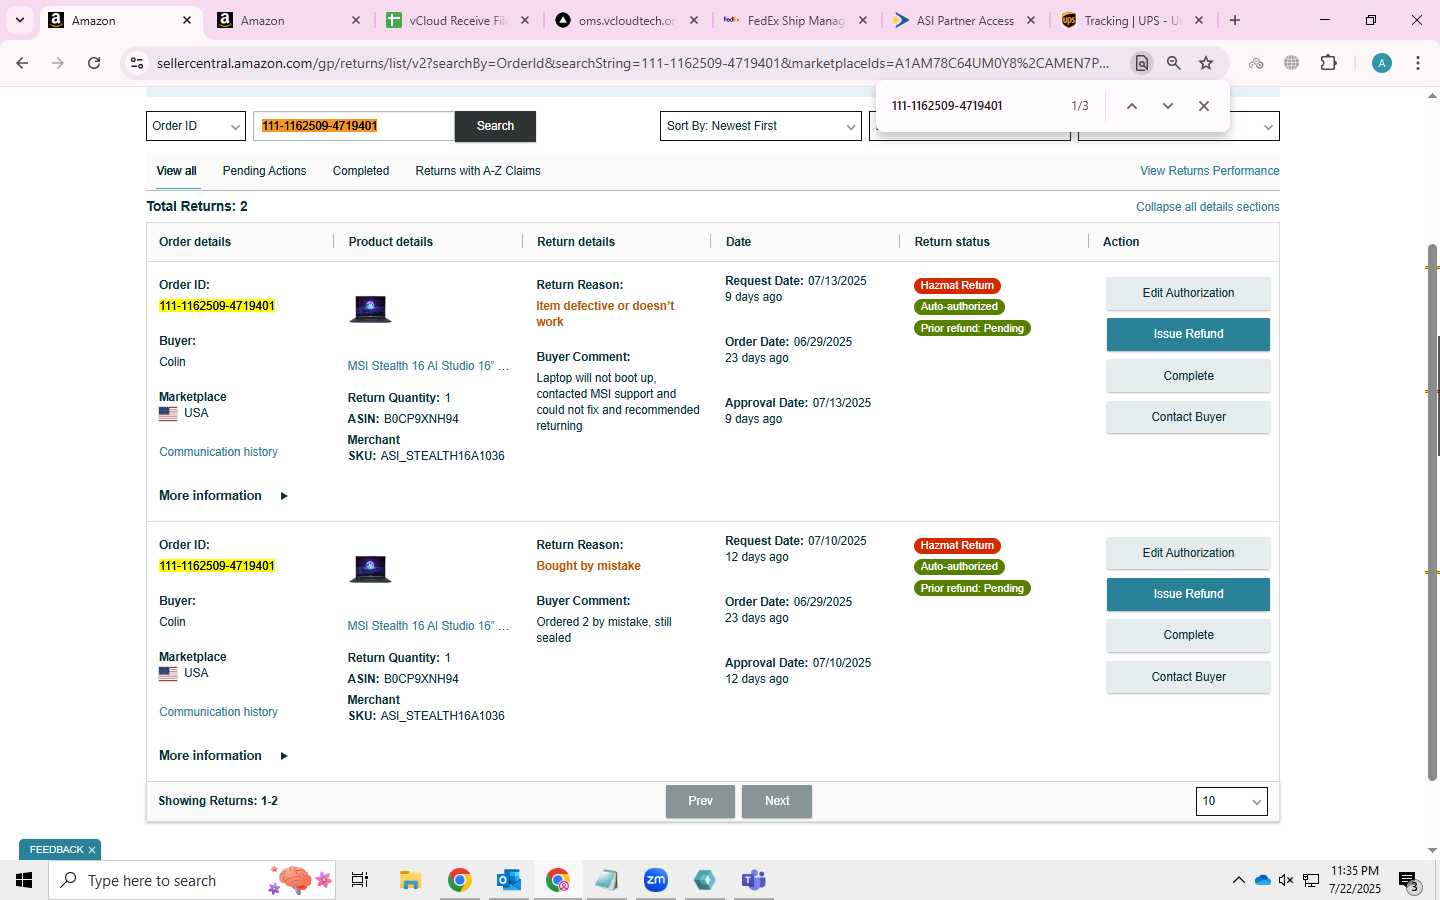Dismiss the FEEDBACK tab with its X

[x=92, y=850]
